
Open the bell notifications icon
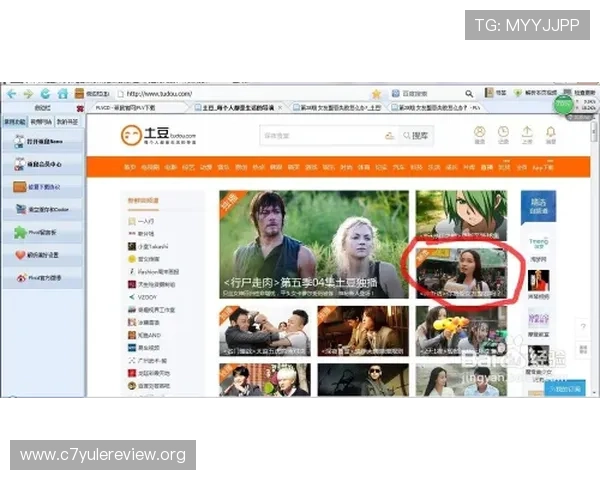click(551, 135)
